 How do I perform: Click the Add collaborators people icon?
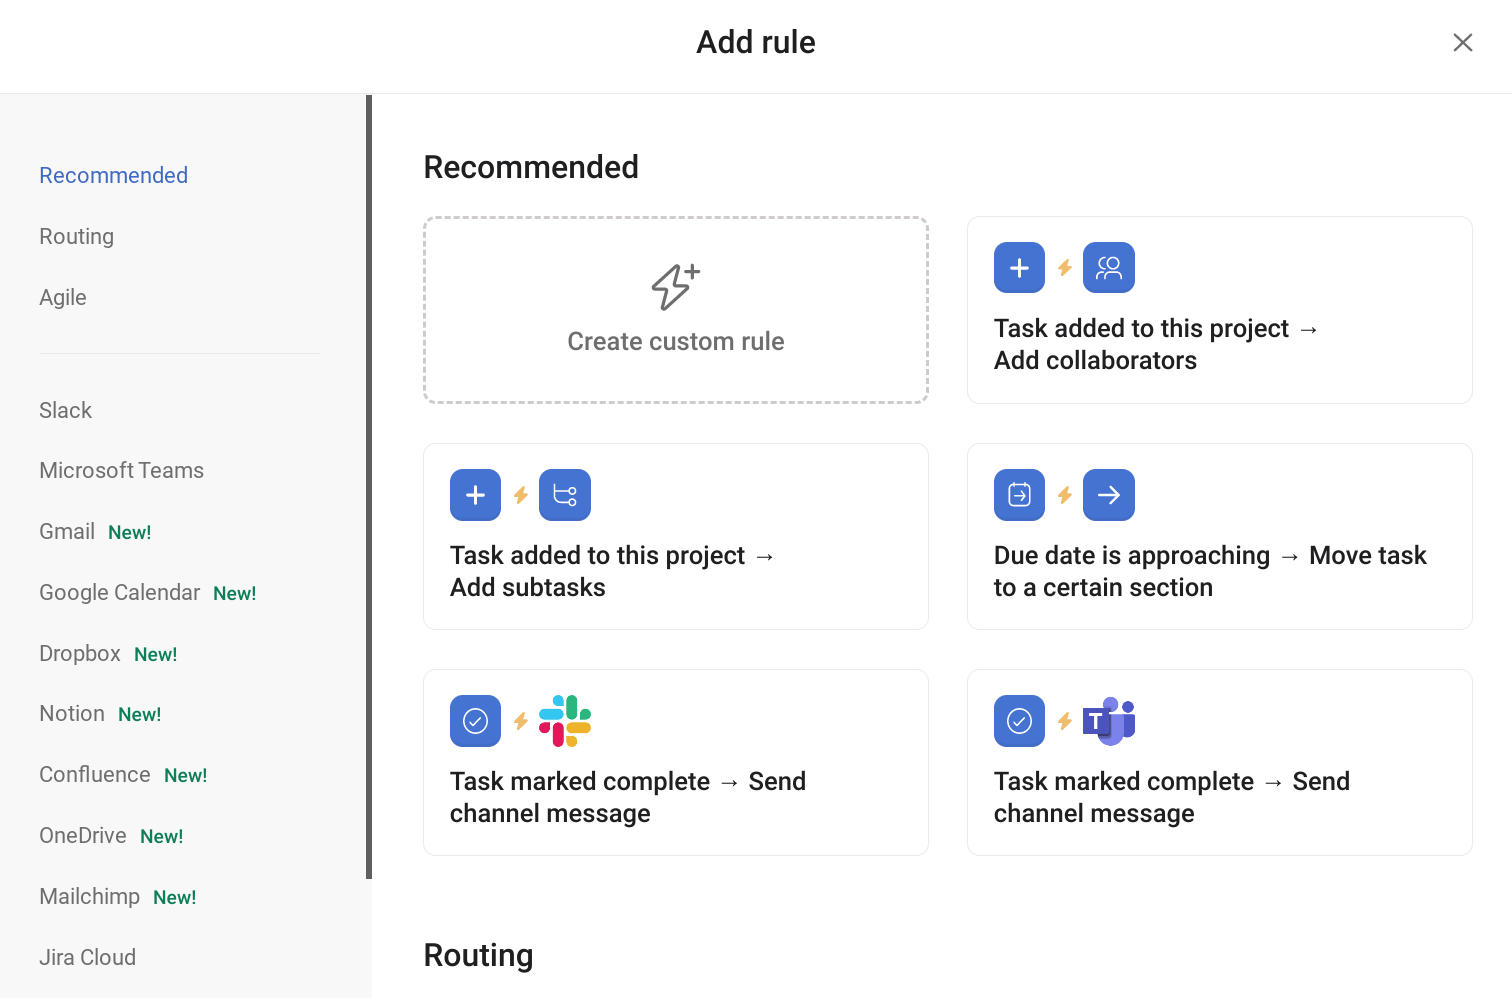click(1109, 268)
